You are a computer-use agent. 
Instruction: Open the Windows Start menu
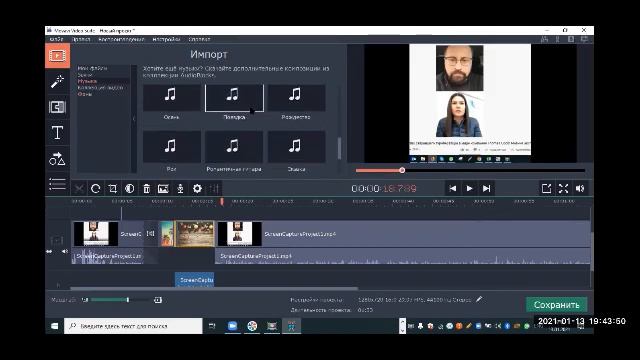54,326
